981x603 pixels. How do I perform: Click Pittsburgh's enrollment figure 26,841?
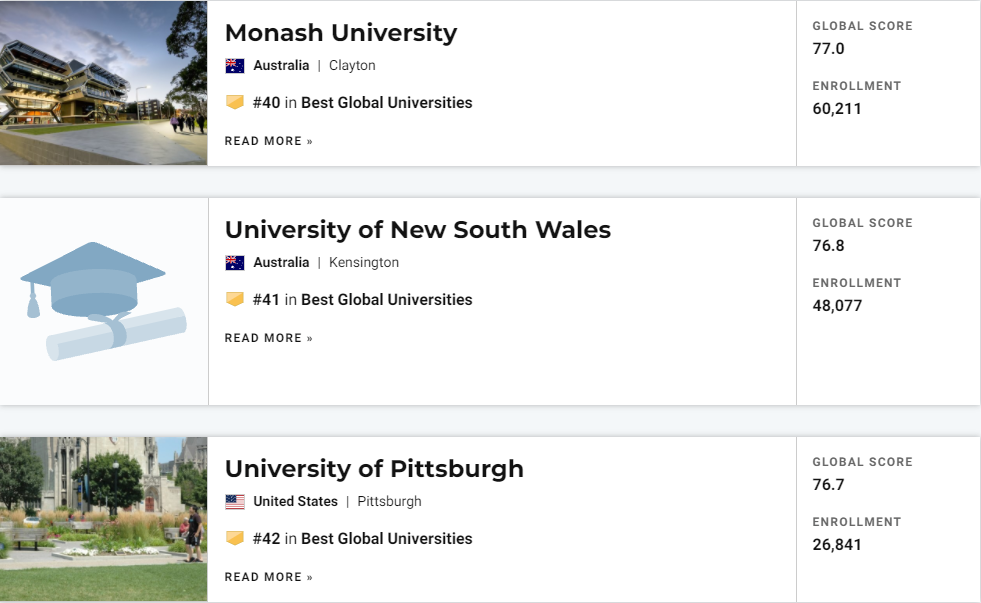(837, 544)
